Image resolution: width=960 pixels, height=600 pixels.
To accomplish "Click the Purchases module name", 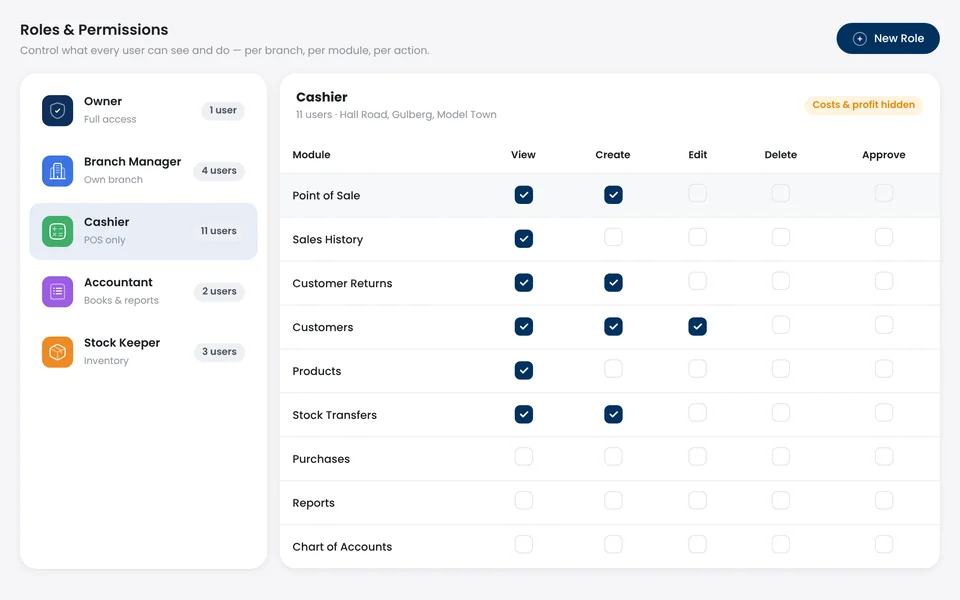I will coord(321,459).
